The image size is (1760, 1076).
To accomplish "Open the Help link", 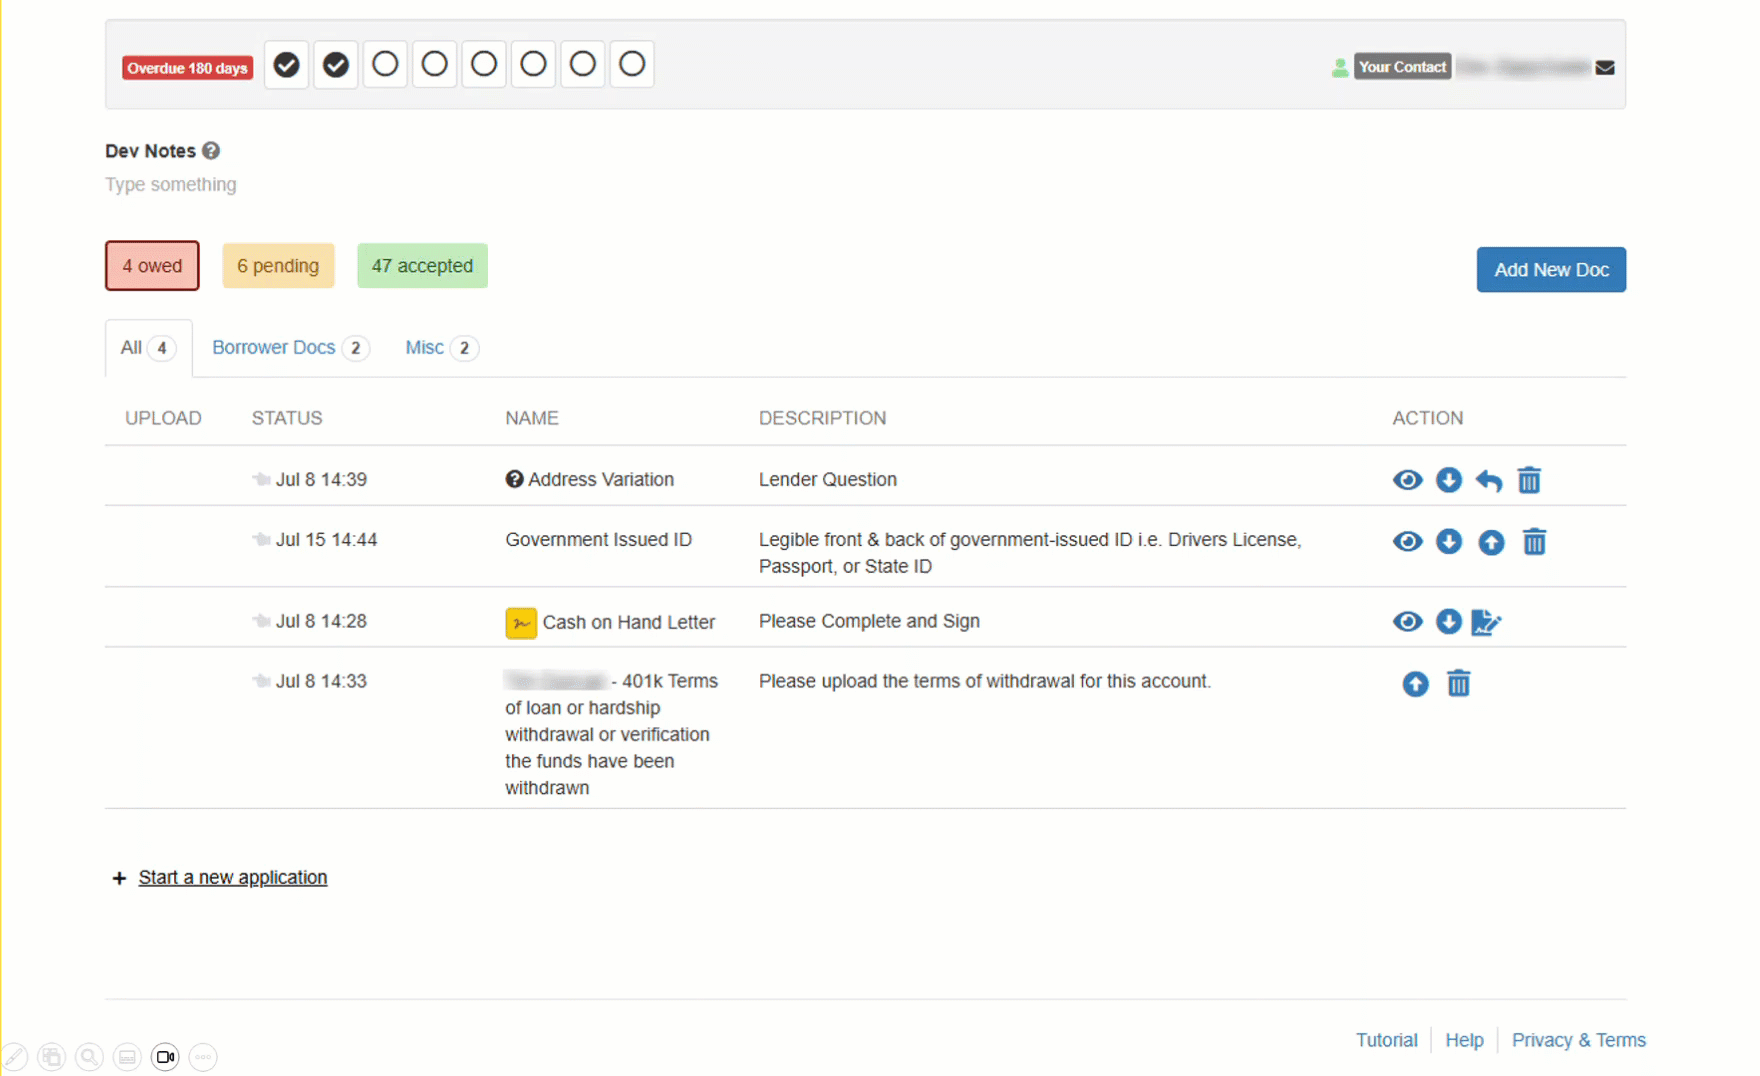I will coord(1464,1040).
